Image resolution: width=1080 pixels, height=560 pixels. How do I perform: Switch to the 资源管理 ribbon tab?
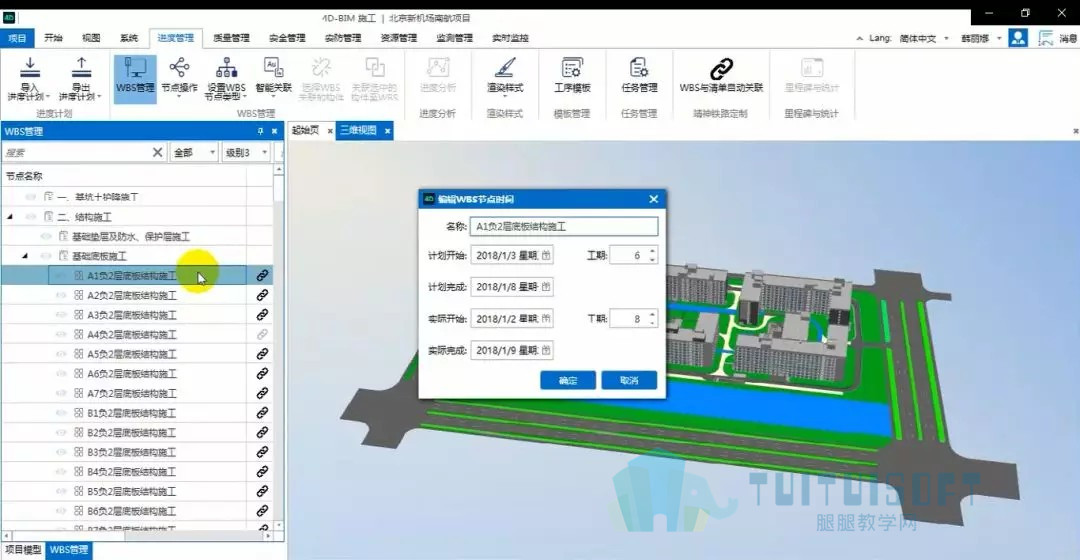[x=399, y=38]
